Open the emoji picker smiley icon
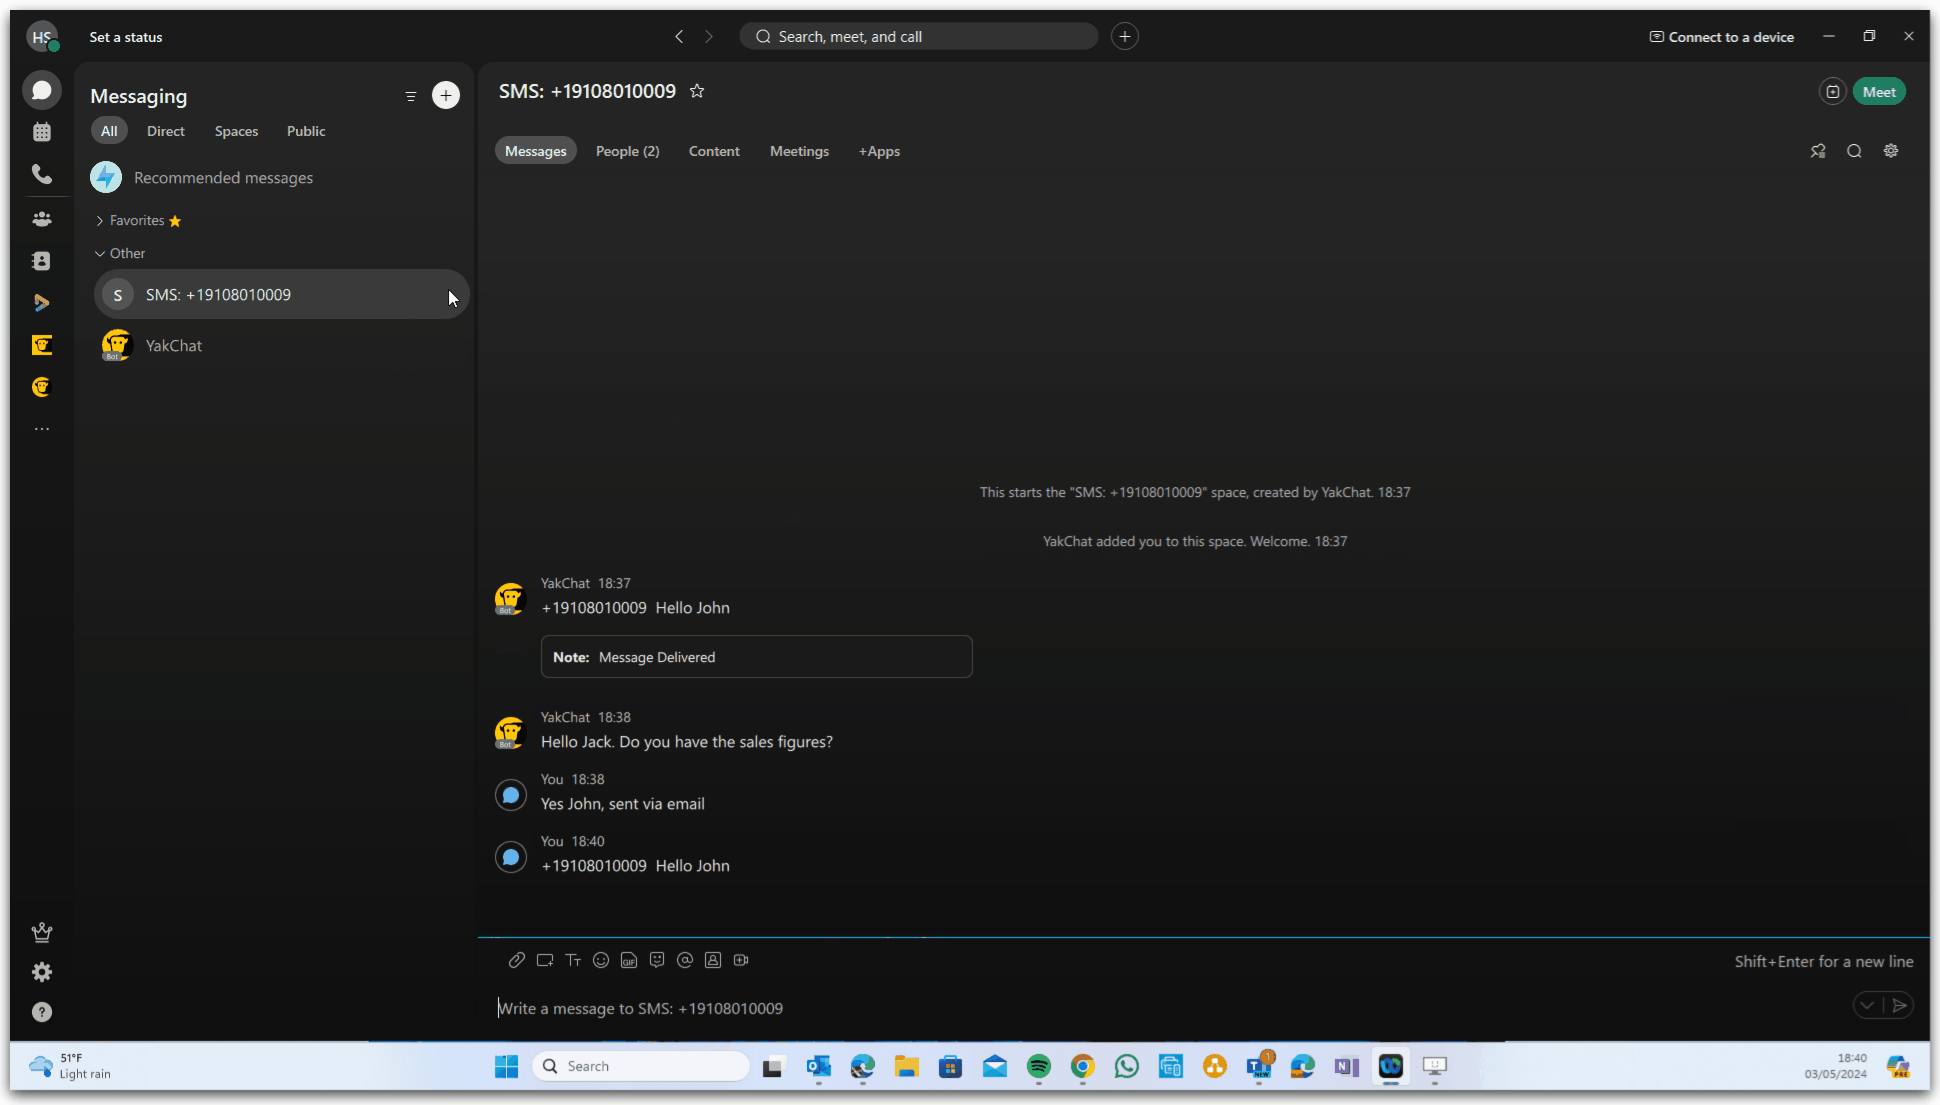1940x1105 pixels. (601, 960)
